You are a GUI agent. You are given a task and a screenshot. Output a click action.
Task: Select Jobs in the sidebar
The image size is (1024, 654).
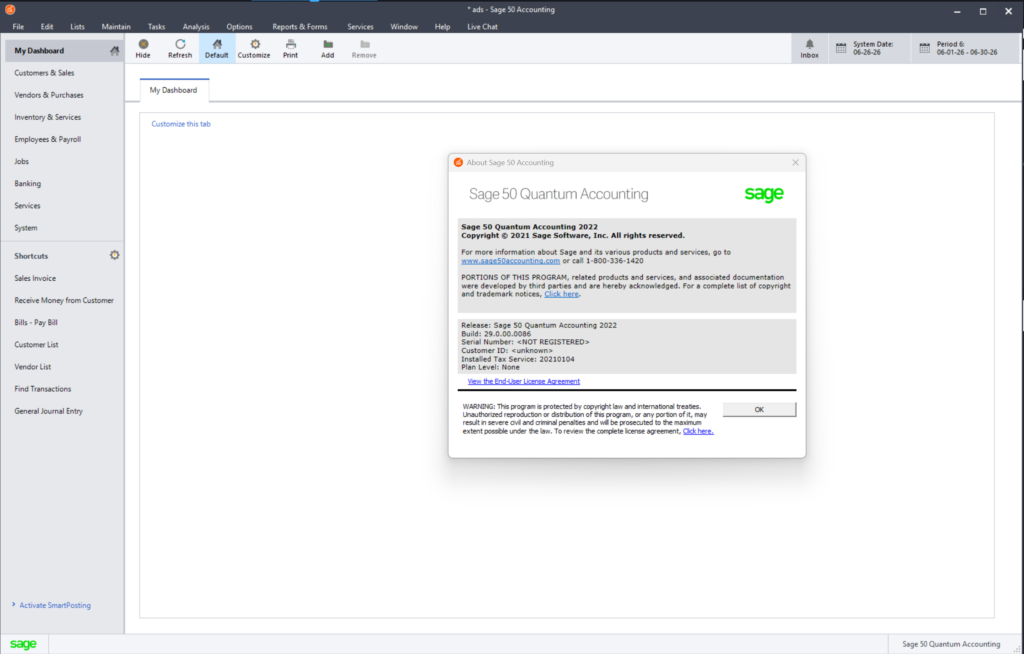tap(22, 161)
